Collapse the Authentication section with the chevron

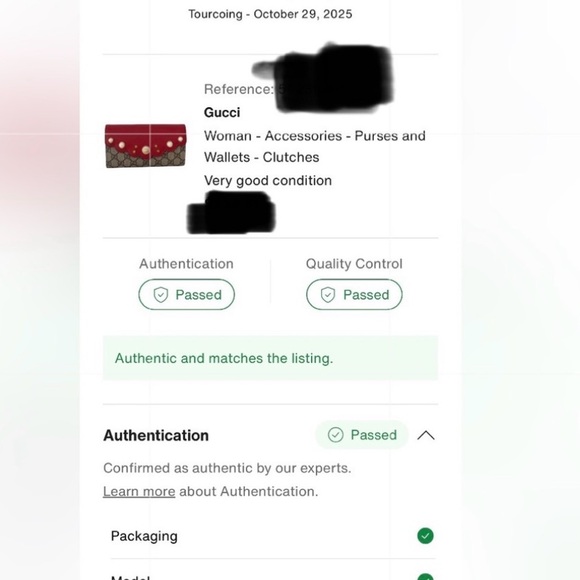coord(426,435)
